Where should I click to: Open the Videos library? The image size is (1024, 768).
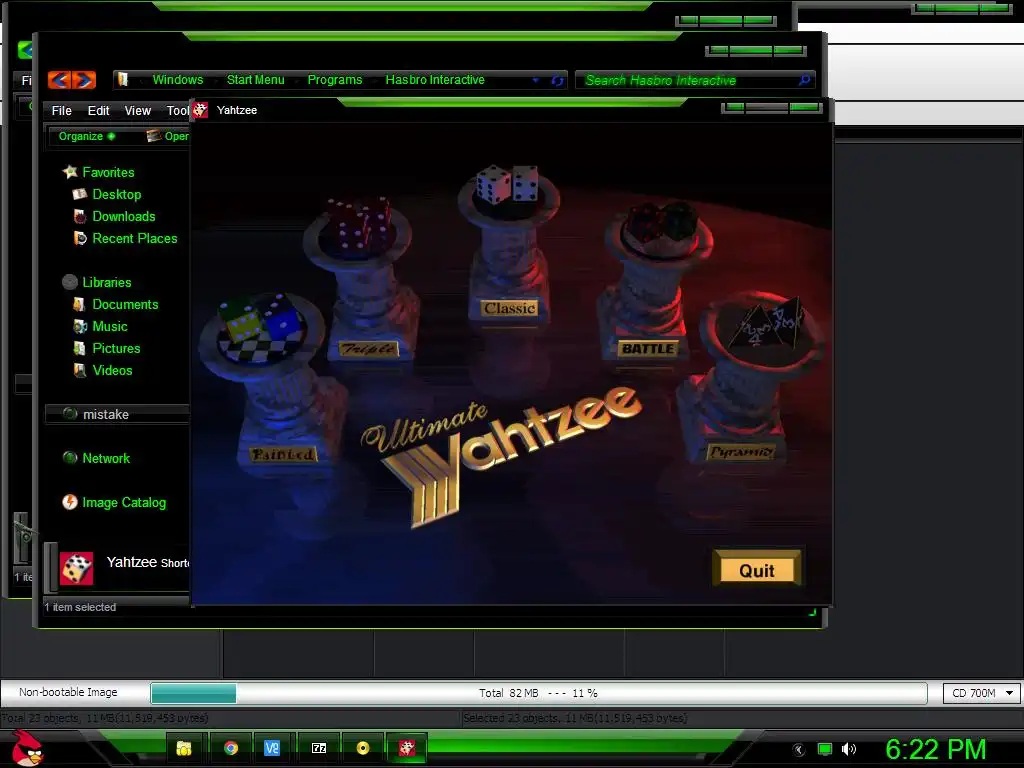click(x=112, y=370)
